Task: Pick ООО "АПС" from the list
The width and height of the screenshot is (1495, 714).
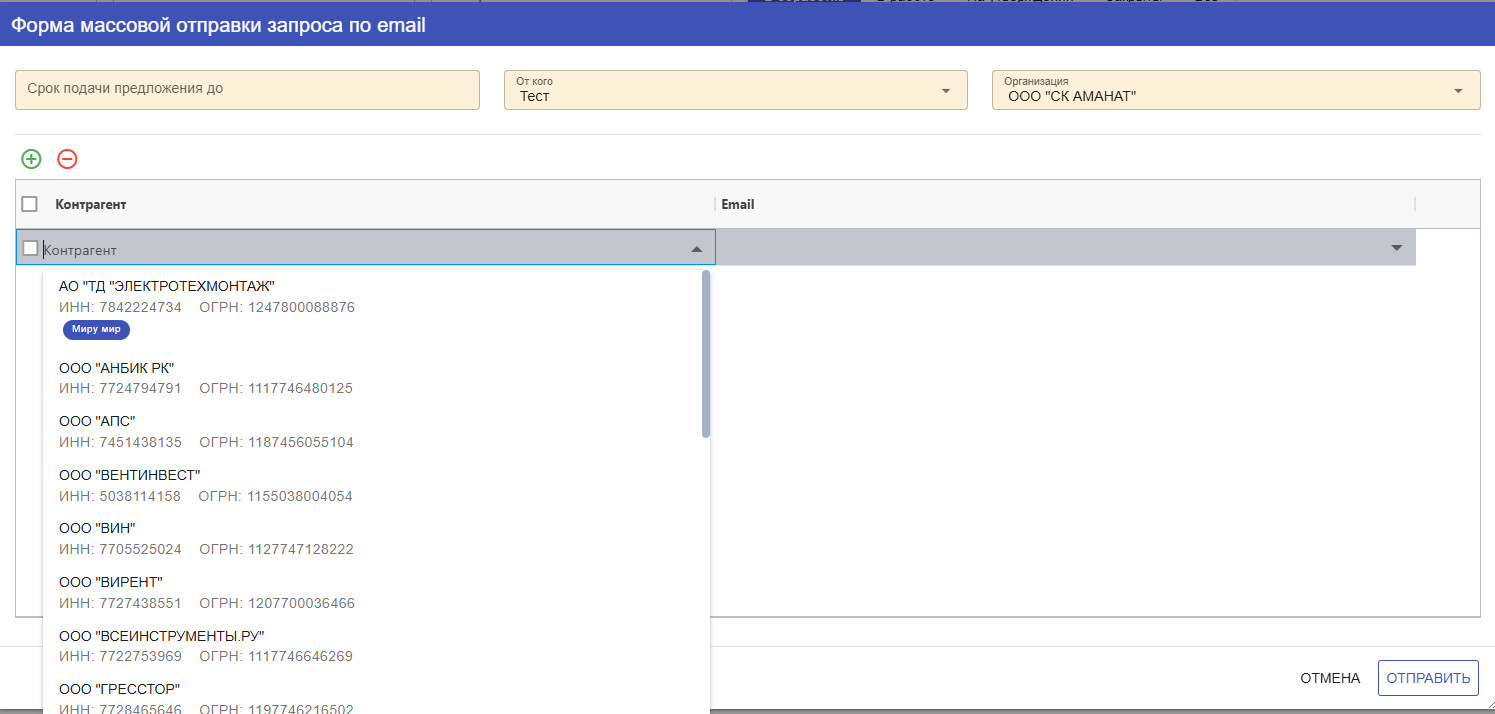Action: (97, 422)
